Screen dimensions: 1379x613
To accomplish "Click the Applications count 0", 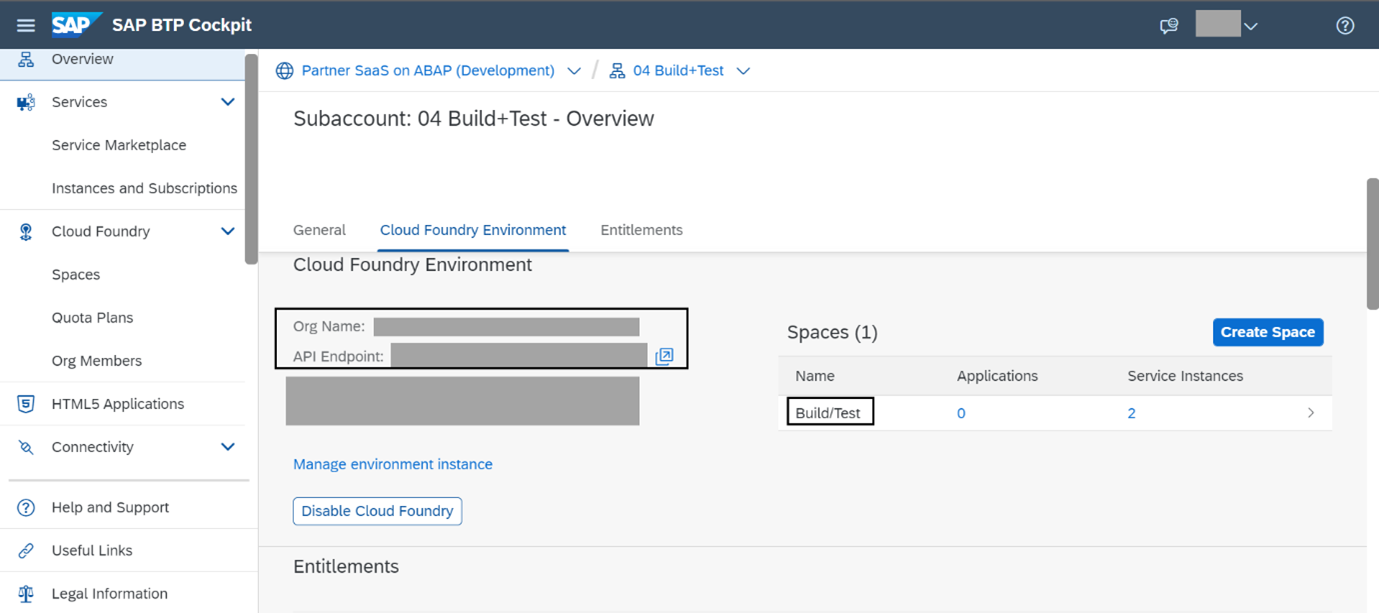I will pyautogui.click(x=961, y=413).
